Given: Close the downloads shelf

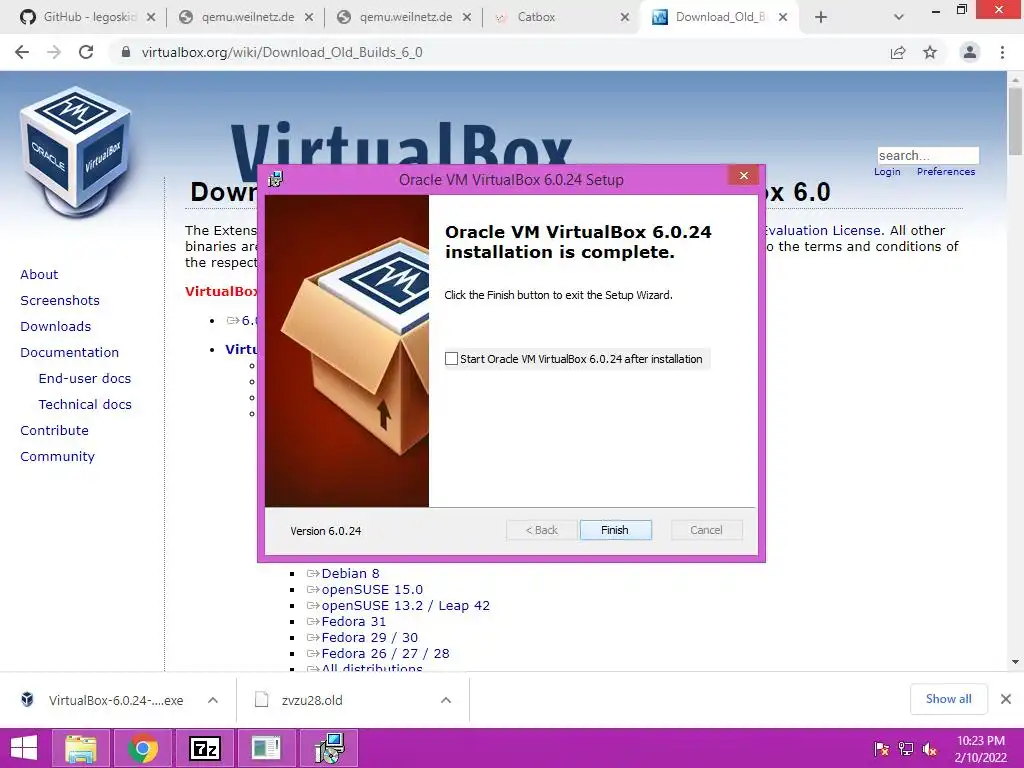Looking at the screenshot, I should tap(1006, 699).
